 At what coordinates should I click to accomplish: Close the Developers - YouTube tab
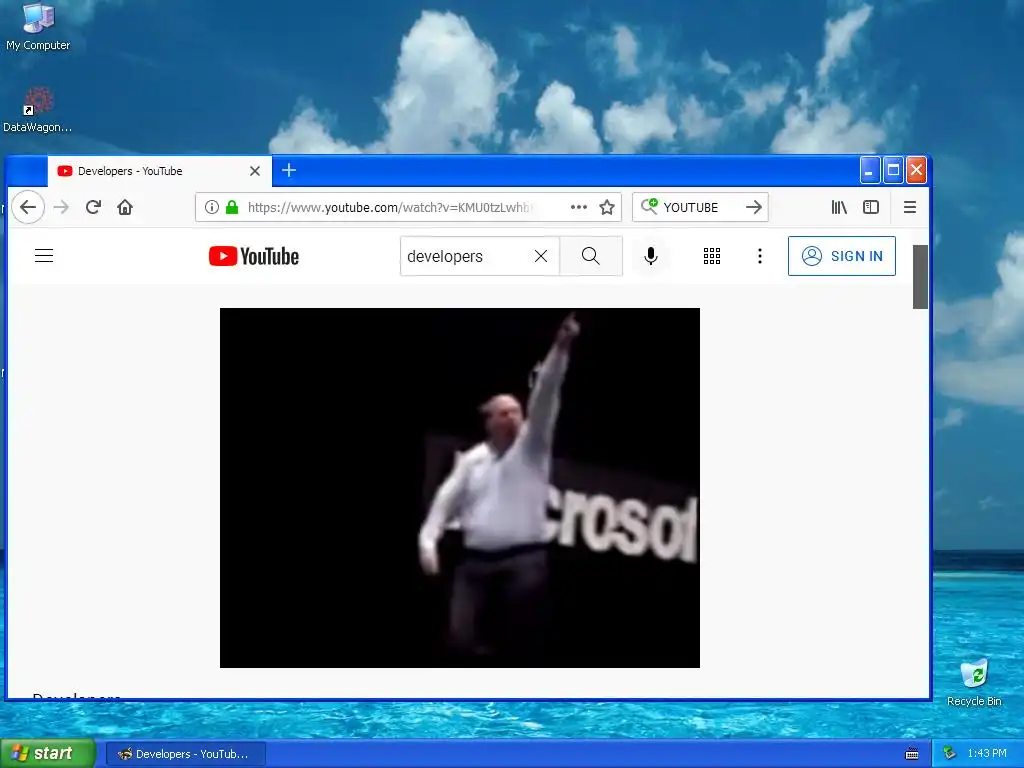tap(255, 171)
